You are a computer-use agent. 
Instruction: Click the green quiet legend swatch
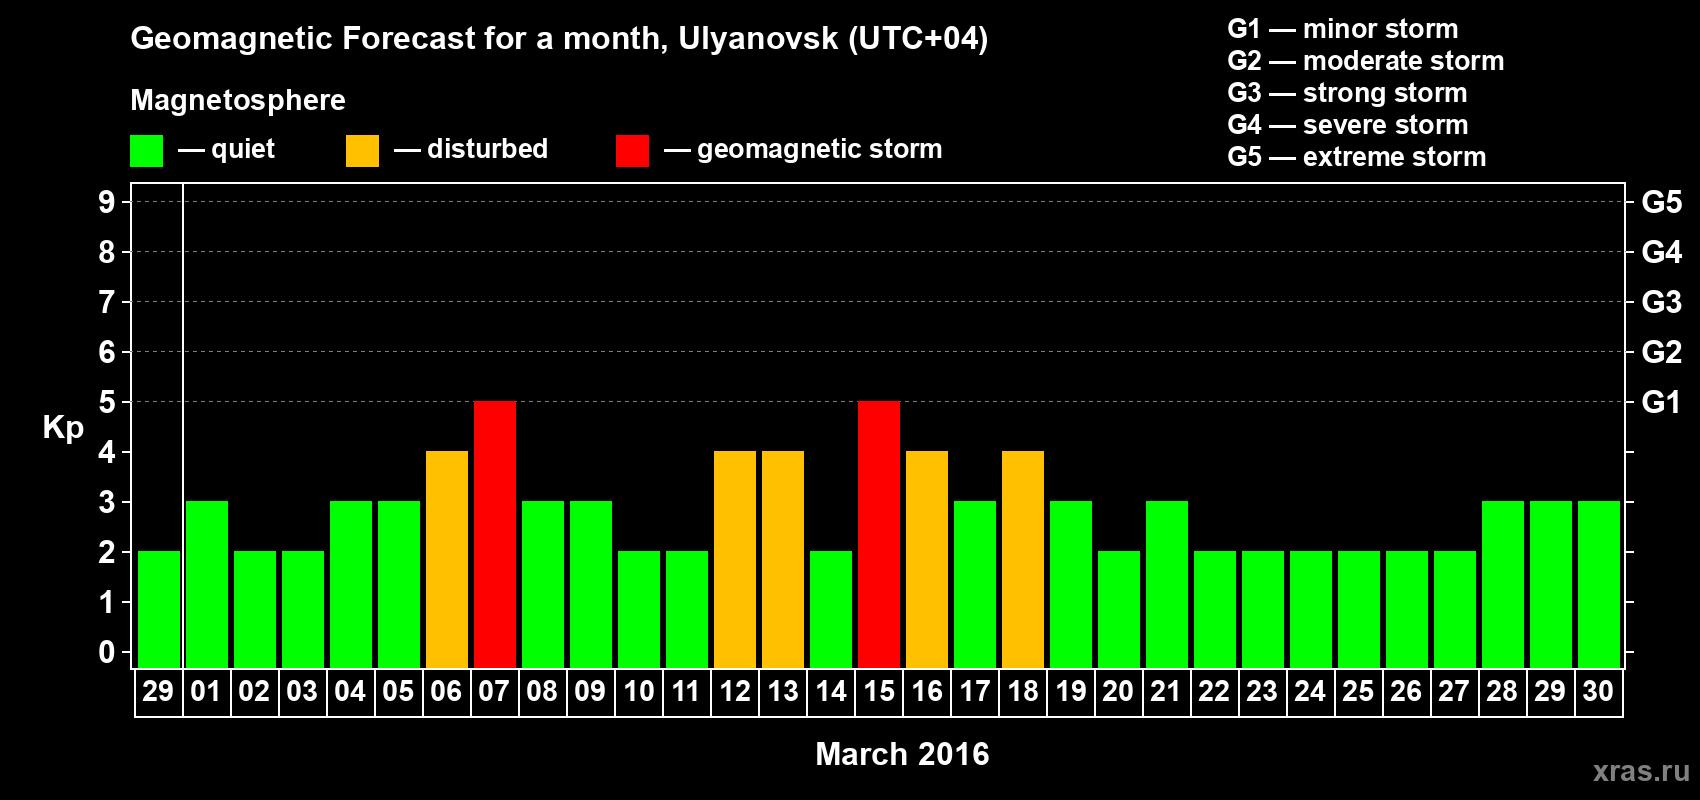coord(146,151)
